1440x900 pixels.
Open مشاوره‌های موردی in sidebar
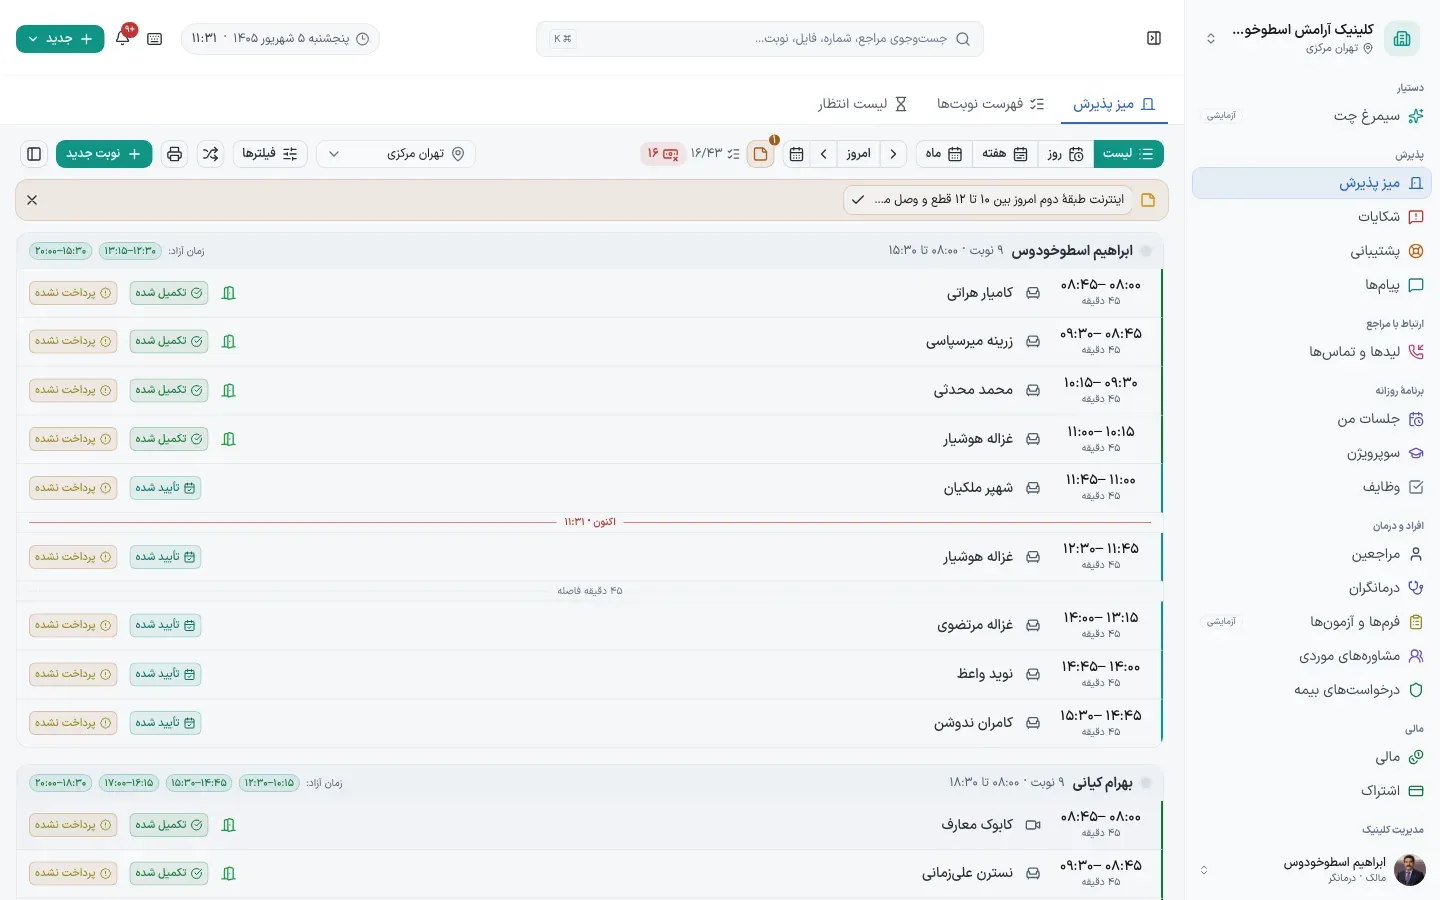[1312, 656]
